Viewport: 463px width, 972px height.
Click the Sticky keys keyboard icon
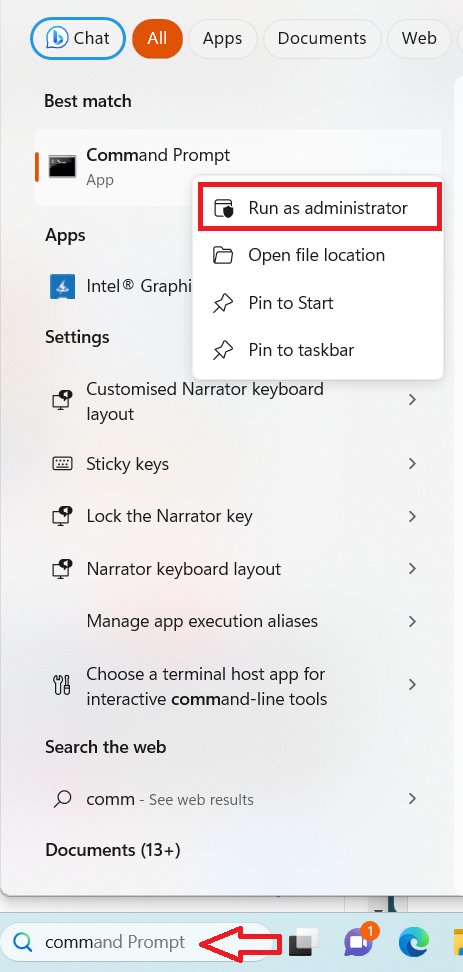(x=62, y=464)
